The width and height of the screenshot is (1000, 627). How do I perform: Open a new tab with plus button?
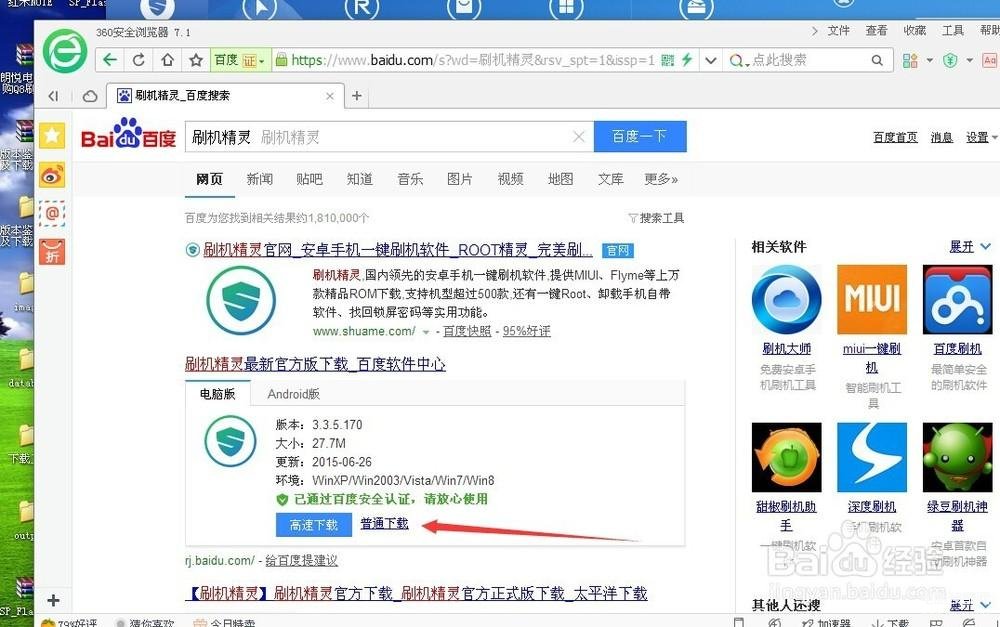coord(357,96)
